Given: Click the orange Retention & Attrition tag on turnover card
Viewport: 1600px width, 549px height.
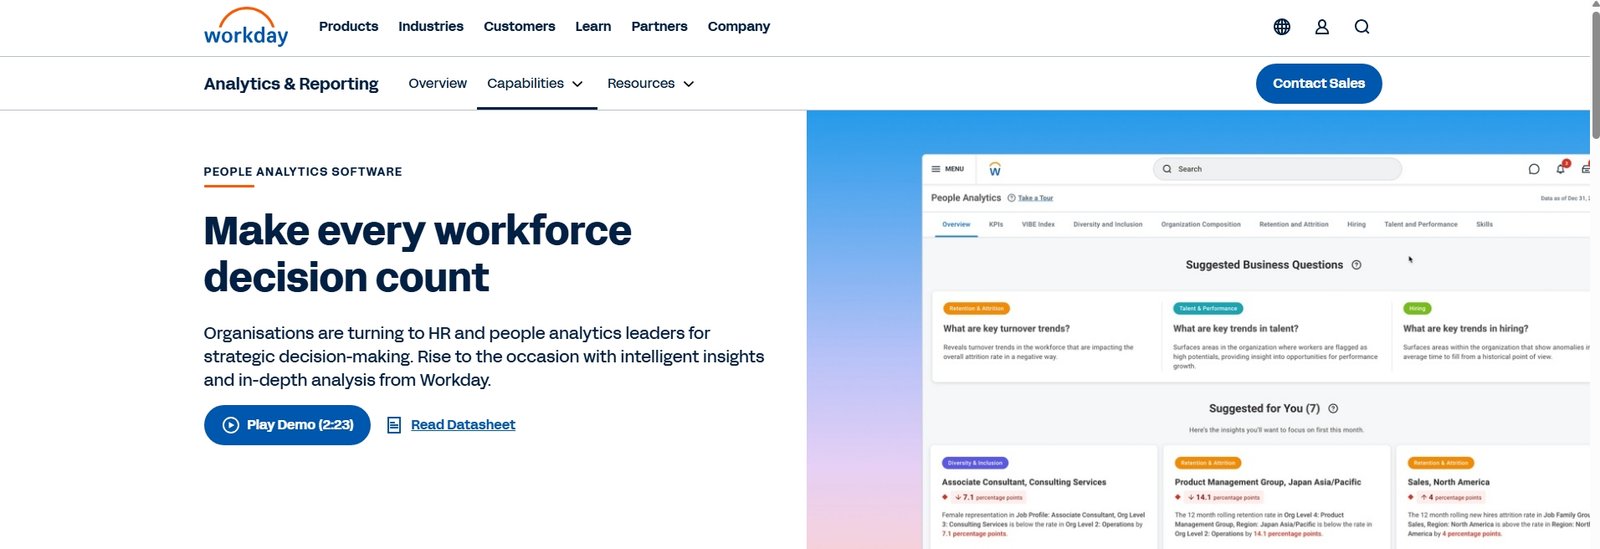Looking at the screenshot, I should tap(976, 309).
